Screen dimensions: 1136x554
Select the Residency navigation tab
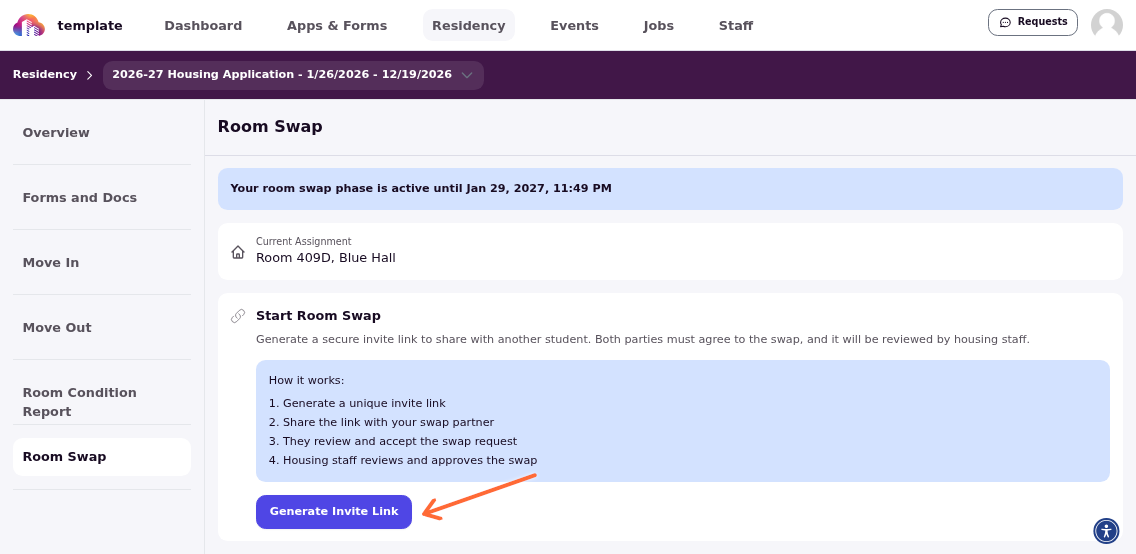(469, 26)
